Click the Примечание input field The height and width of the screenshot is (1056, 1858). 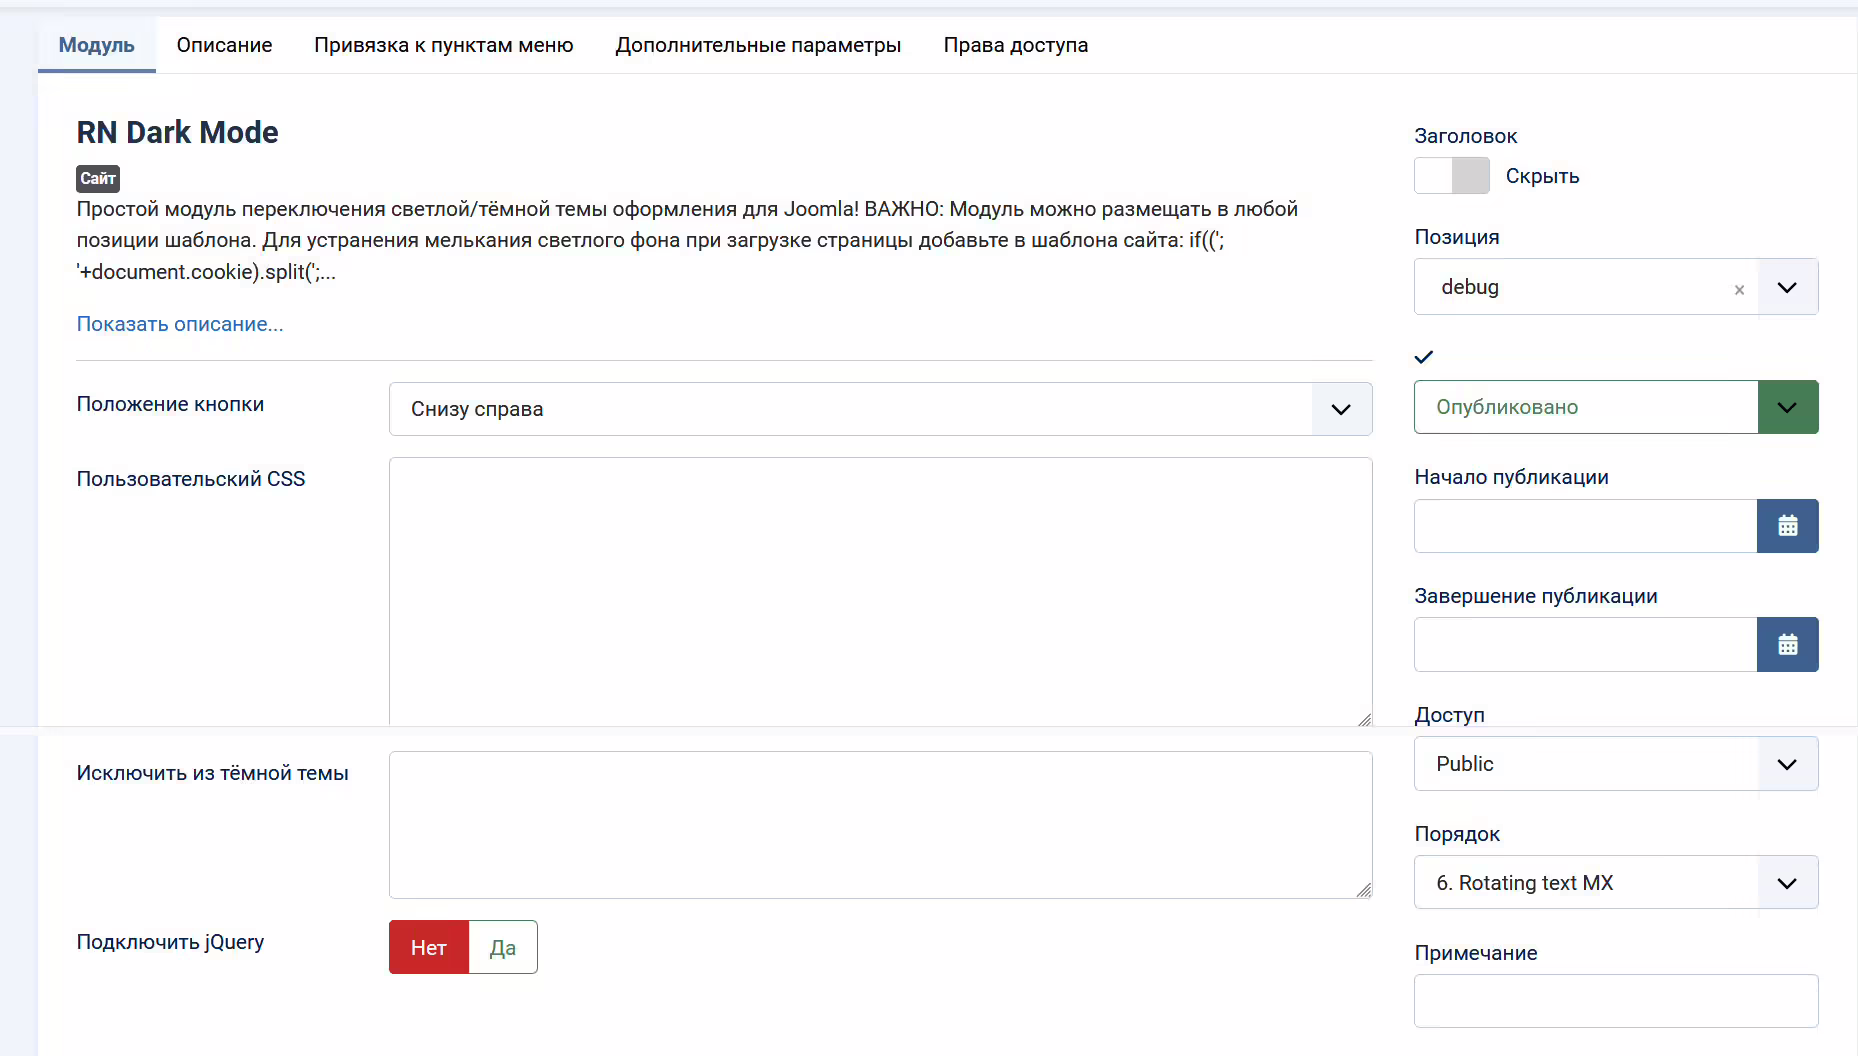tap(1616, 1001)
